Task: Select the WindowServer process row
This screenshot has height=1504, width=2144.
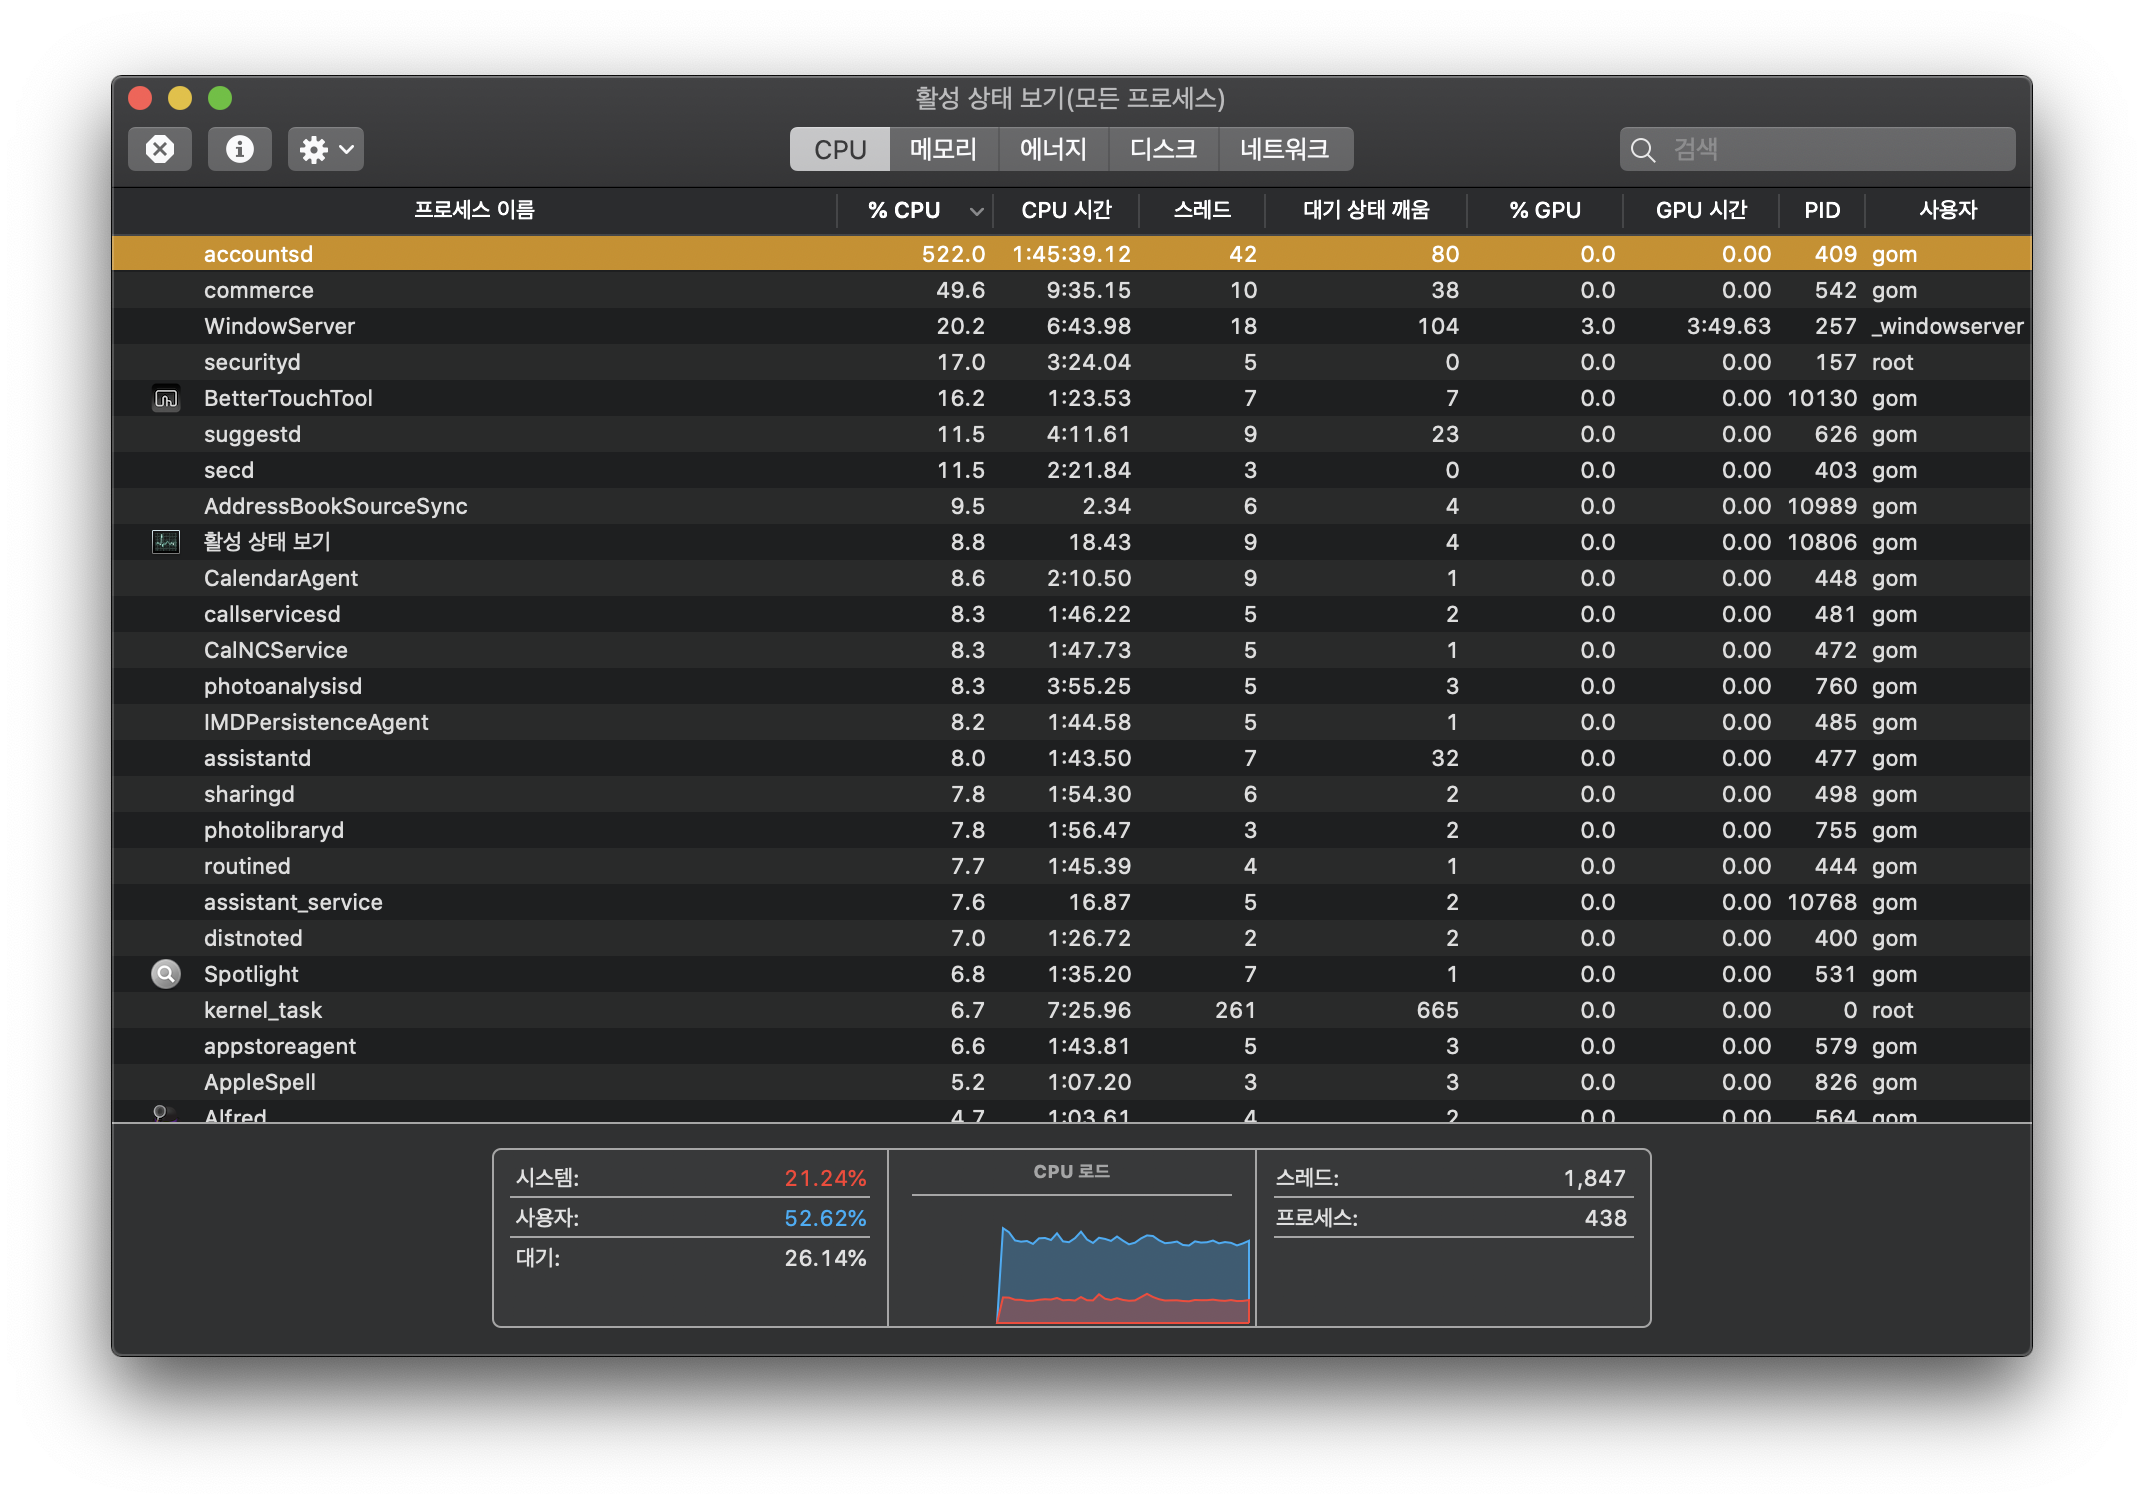Action: coord(600,326)
